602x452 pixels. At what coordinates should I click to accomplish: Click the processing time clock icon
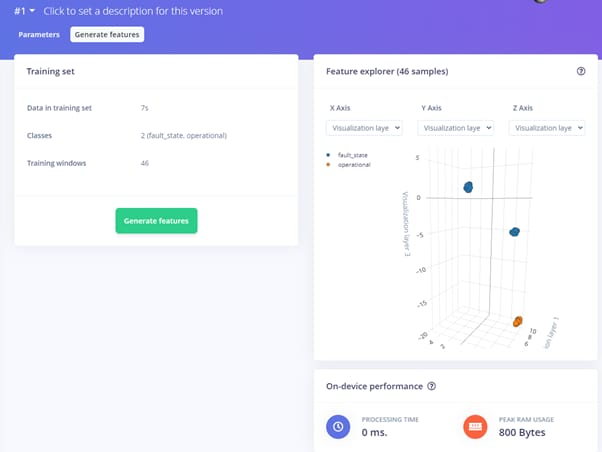pos(339,426)
